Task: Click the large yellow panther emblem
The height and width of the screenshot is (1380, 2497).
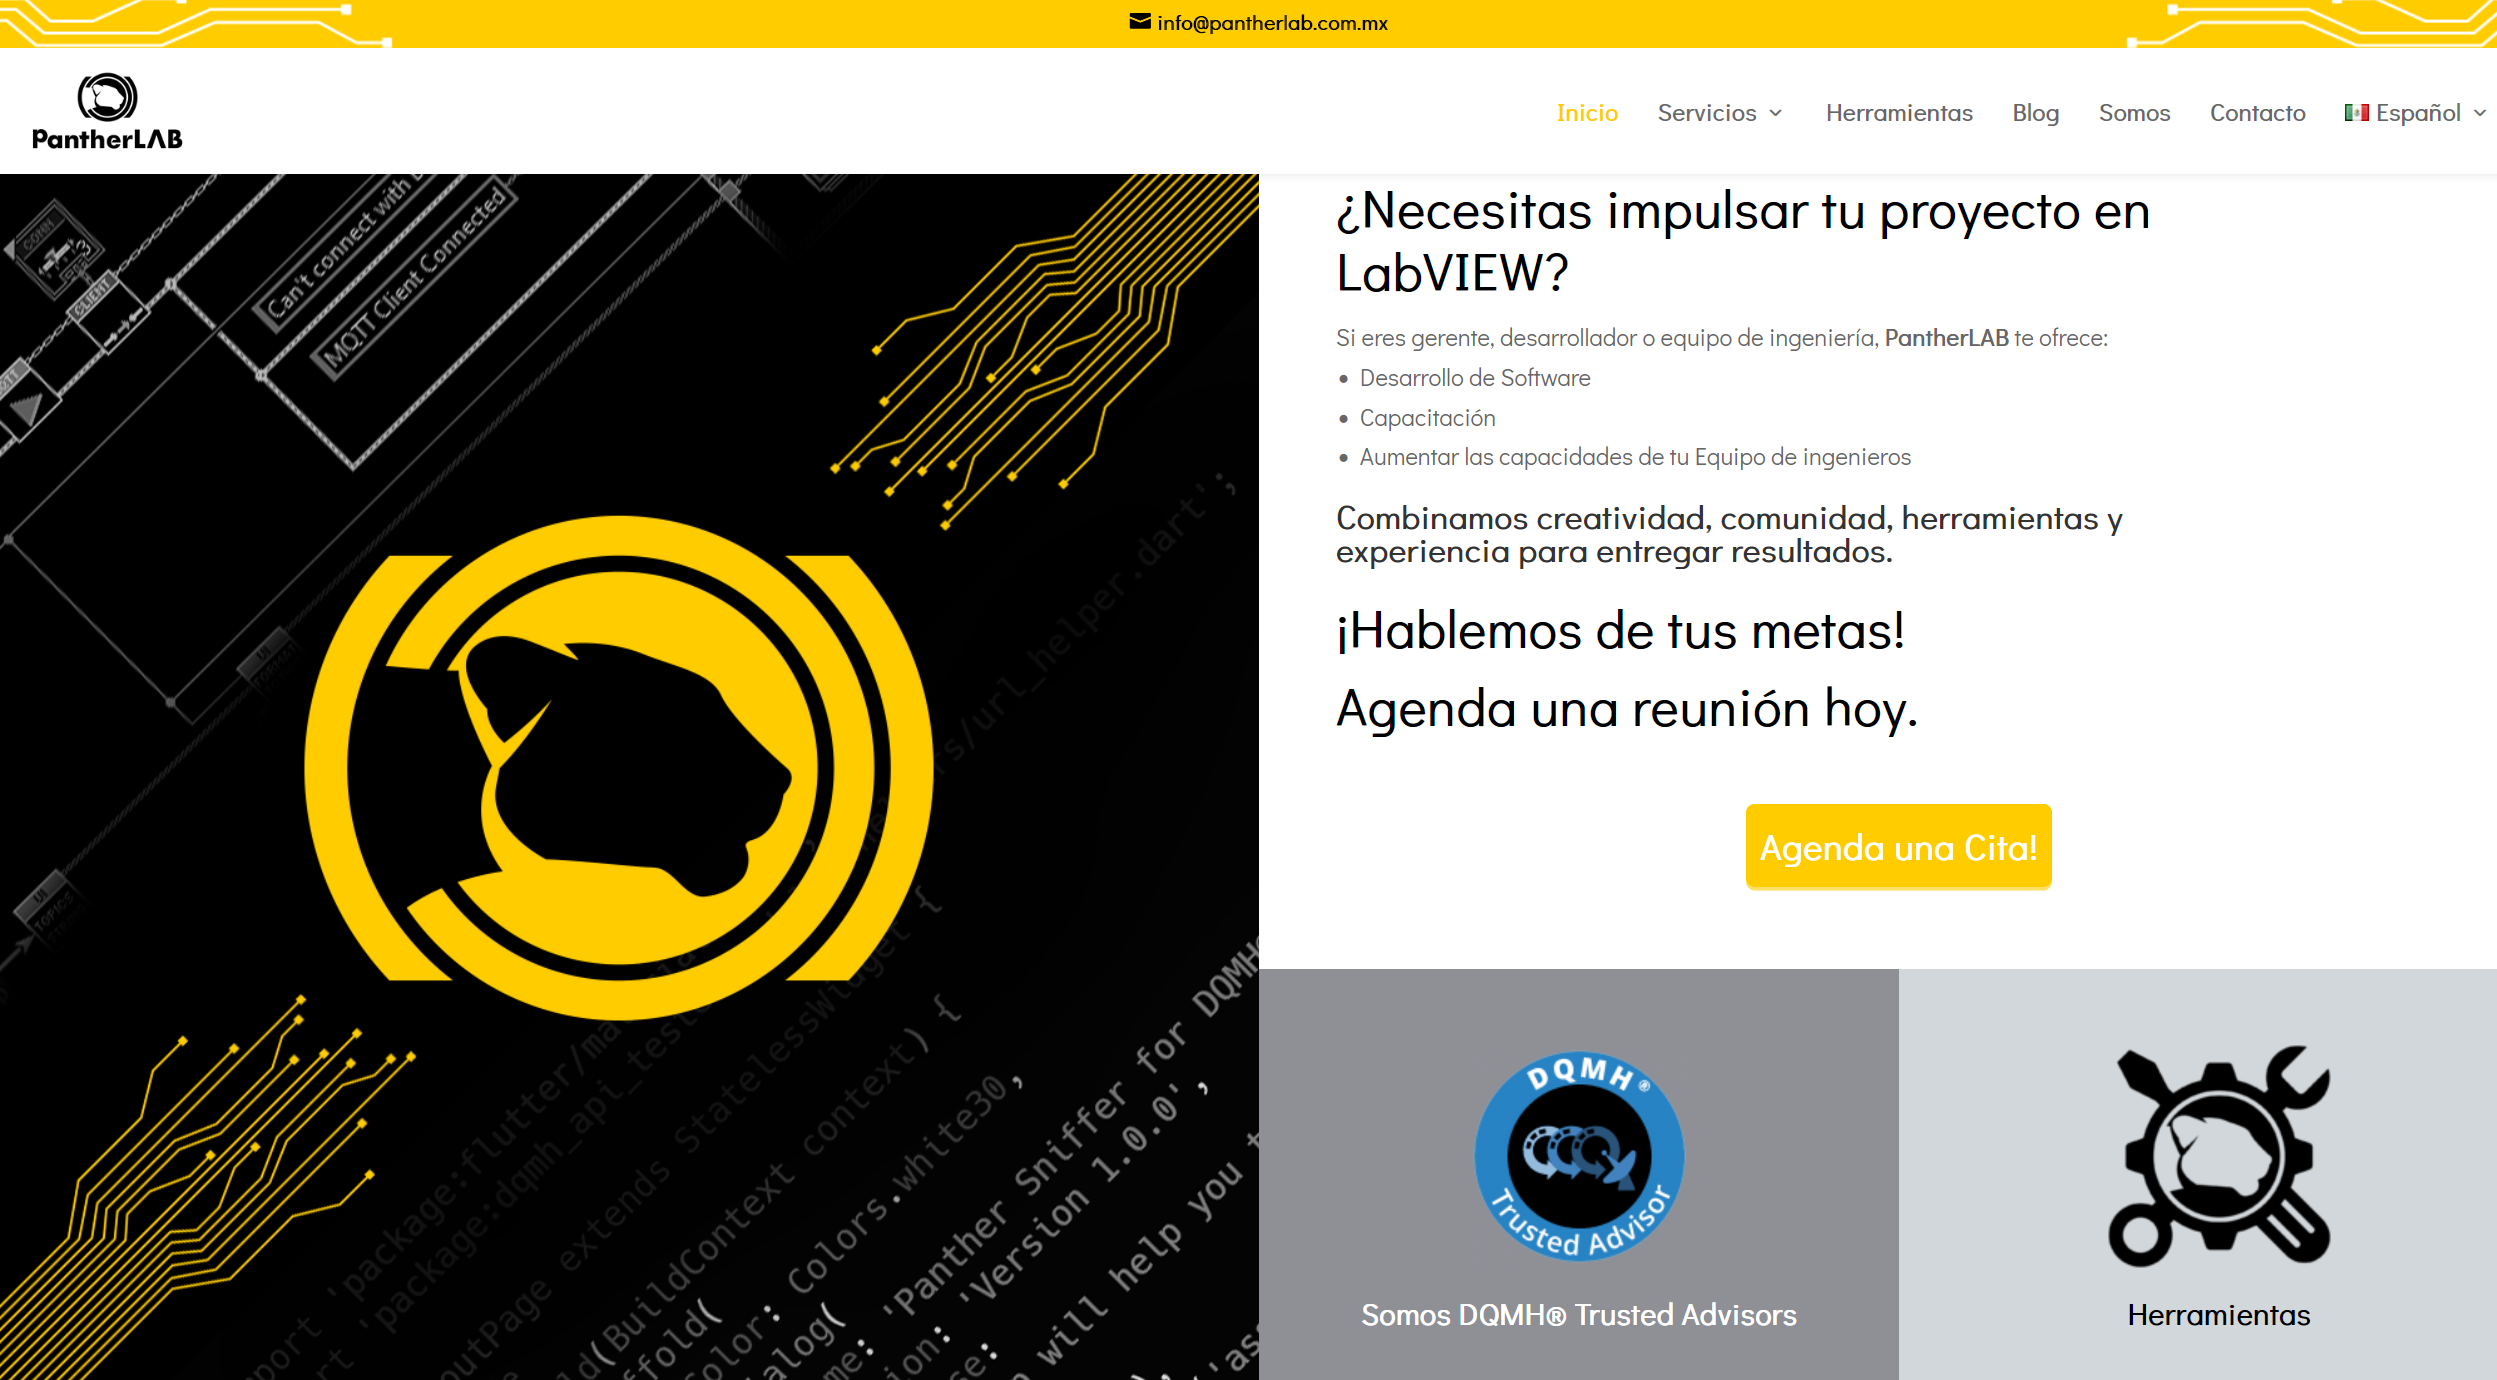Action: point(618,768)
